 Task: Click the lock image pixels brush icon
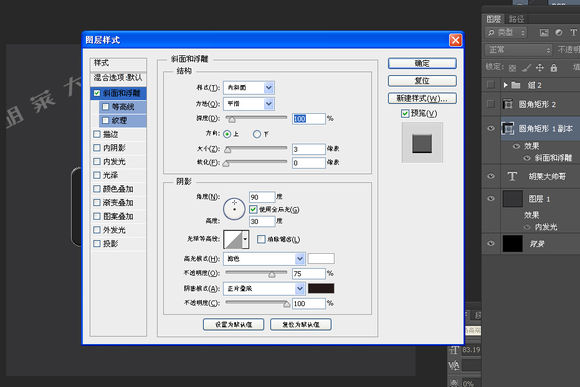(x=526, y=68)
